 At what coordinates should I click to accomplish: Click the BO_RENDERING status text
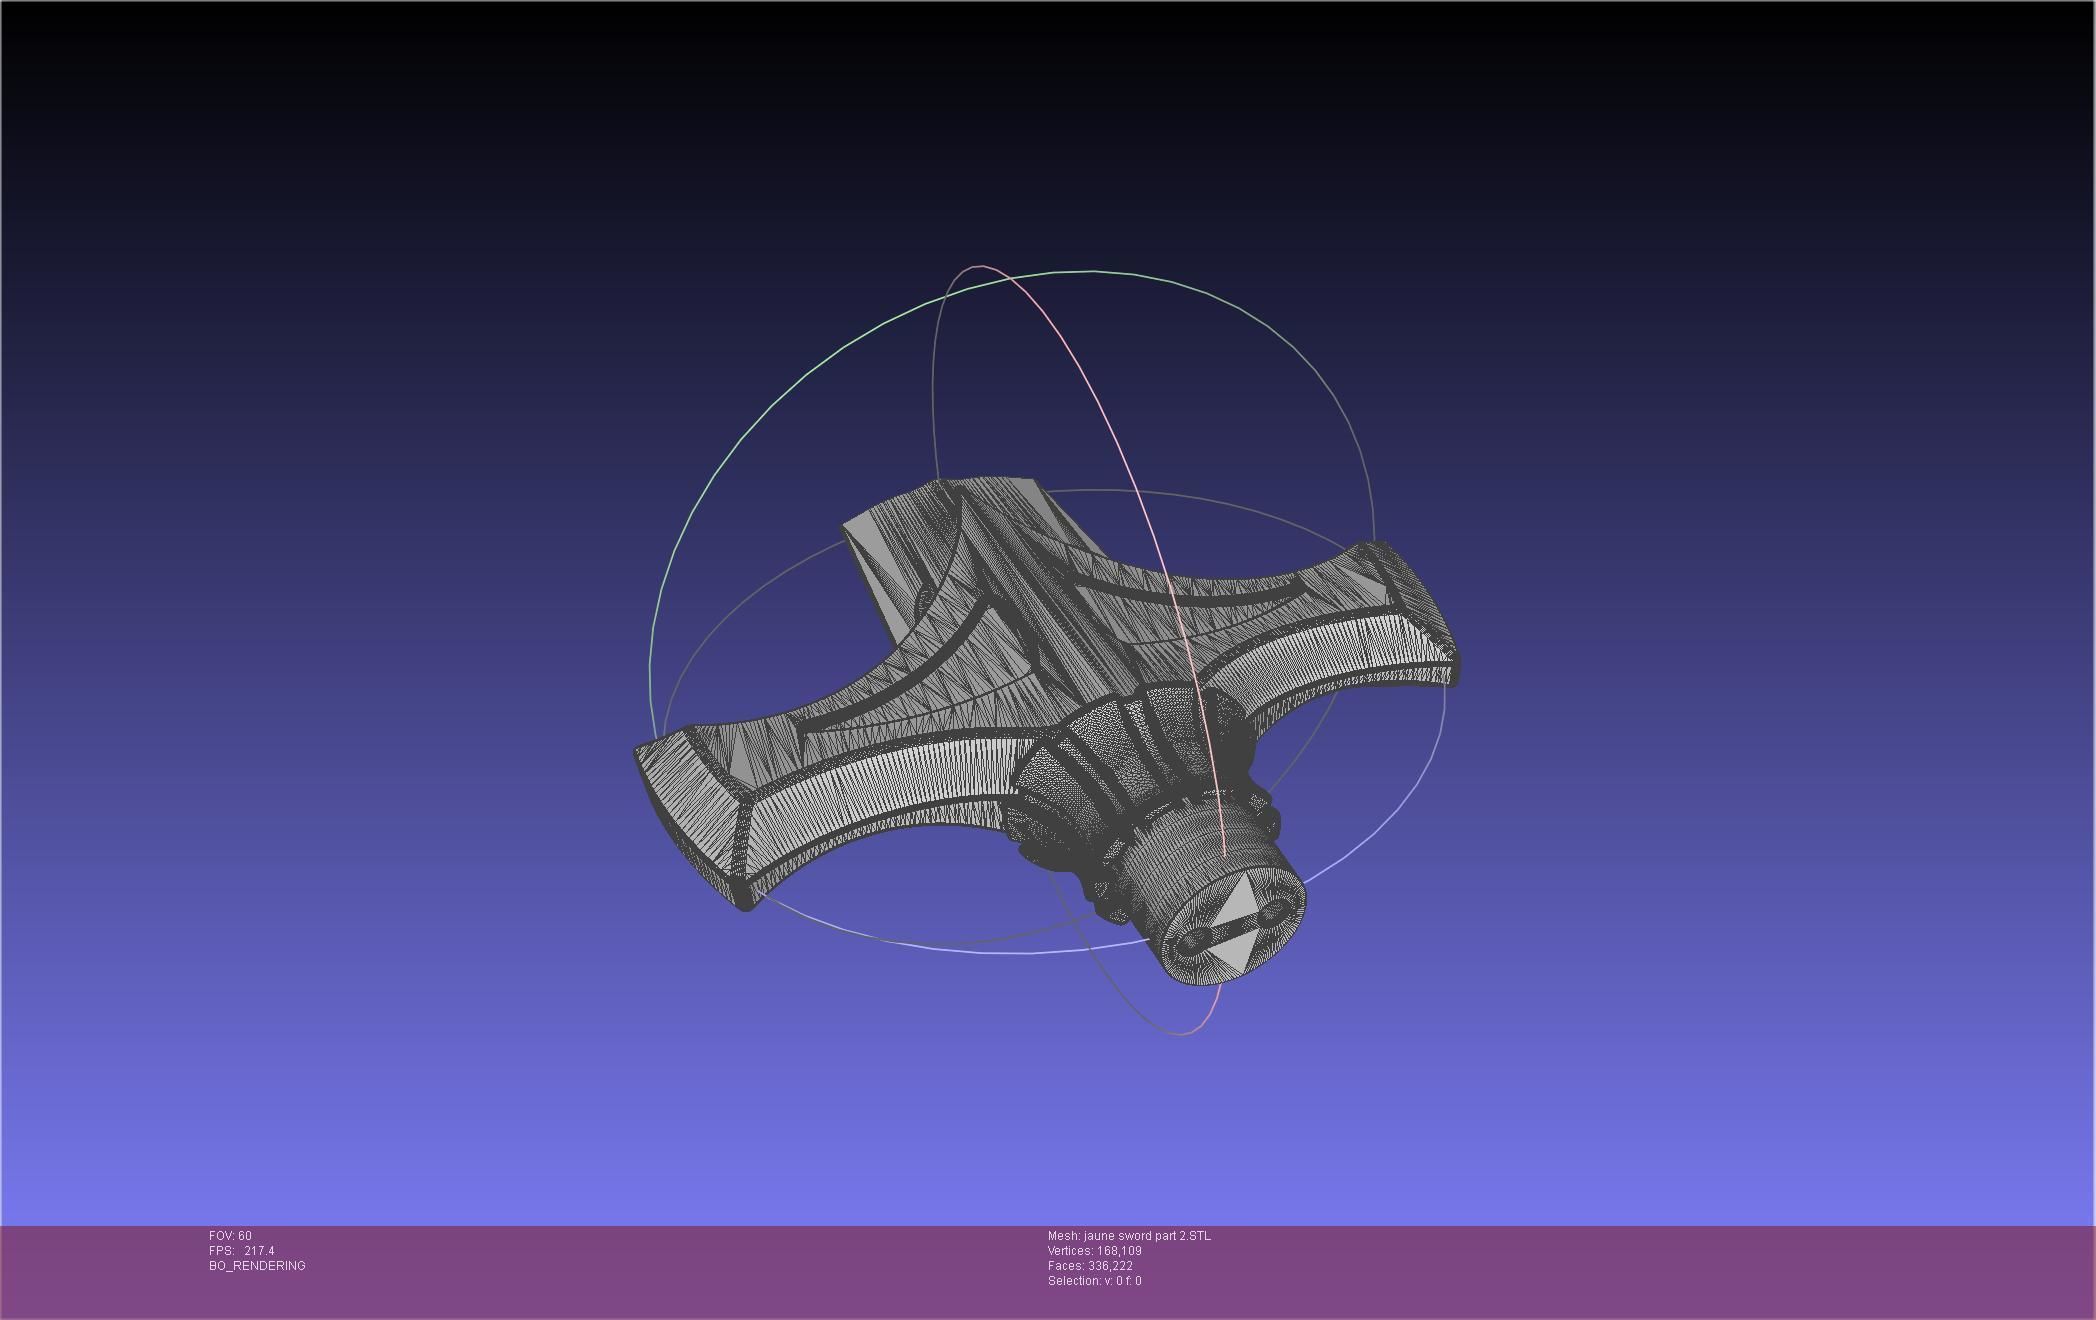(x=257, y=1266)
